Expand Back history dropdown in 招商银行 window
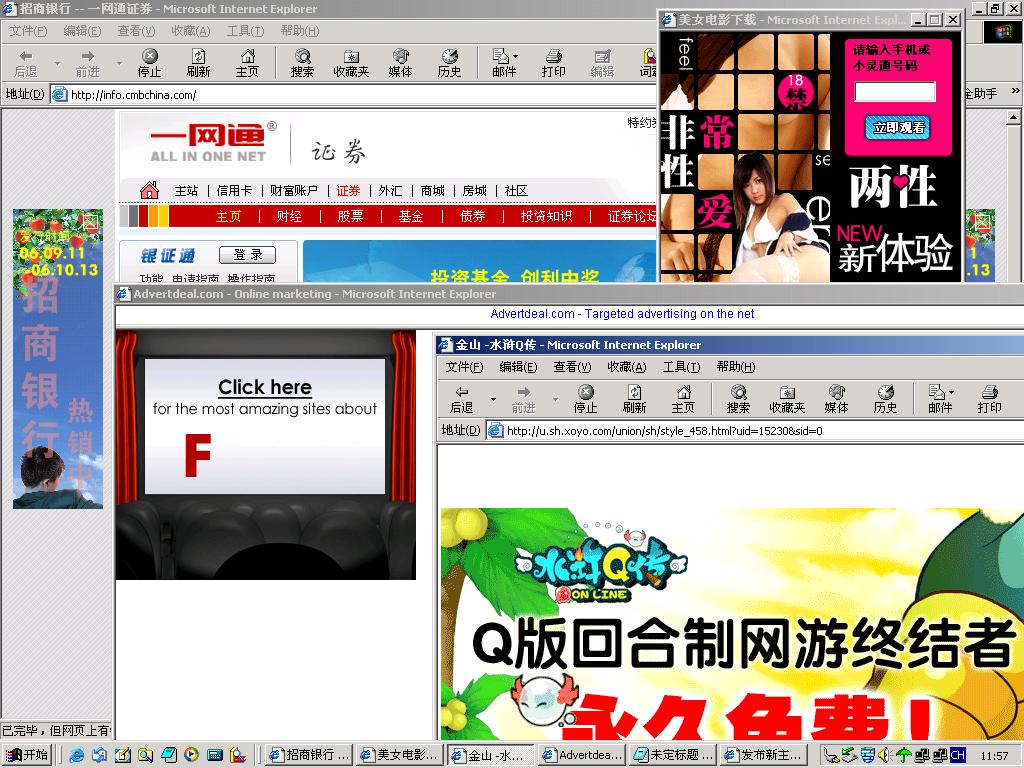Viewport: 1024px width, 768px height. pyautogui.click(x=57, y=63)
